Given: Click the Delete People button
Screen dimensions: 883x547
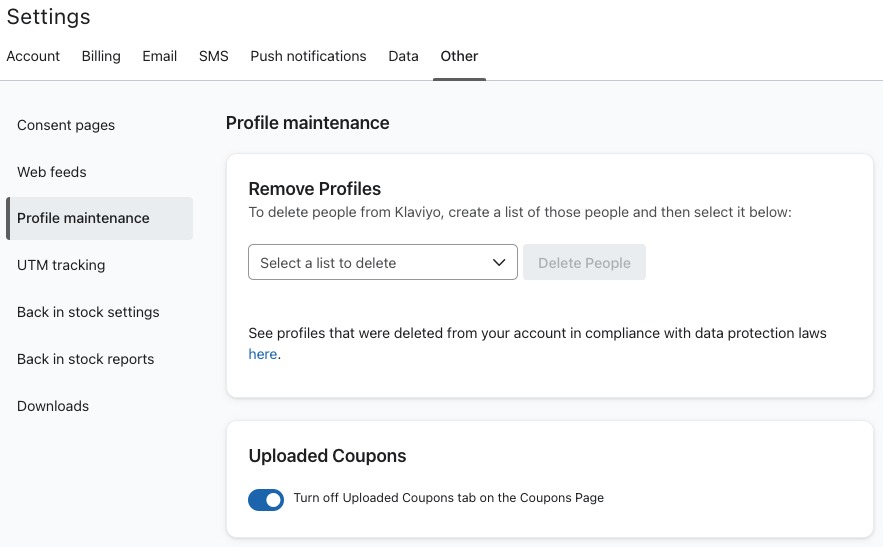Looking at the screenshot, I should 584,262.
